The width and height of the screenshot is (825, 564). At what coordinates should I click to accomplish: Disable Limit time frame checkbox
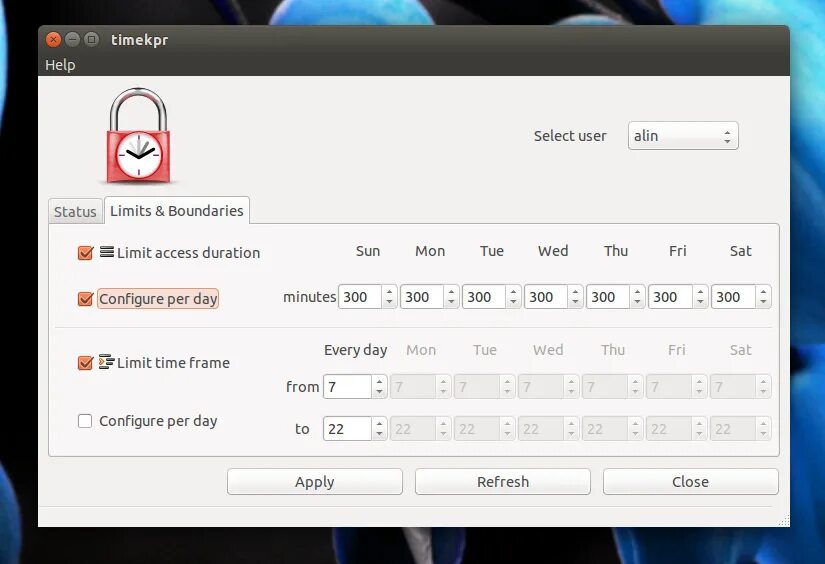85,362
